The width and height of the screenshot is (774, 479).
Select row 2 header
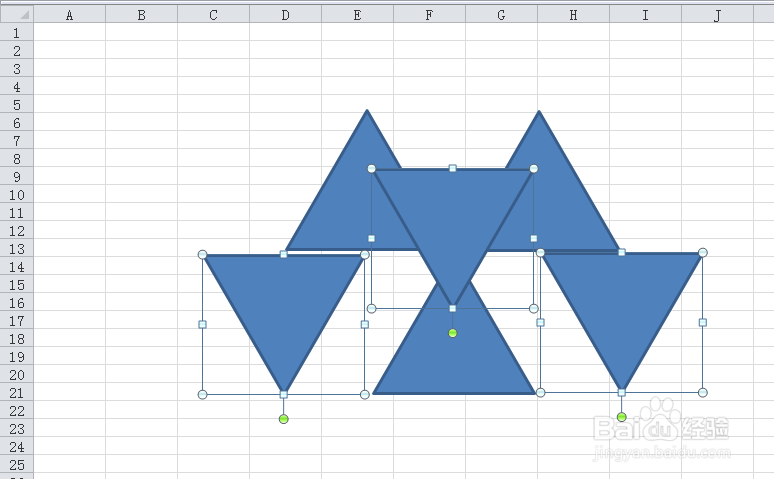[x=17, y=50]
